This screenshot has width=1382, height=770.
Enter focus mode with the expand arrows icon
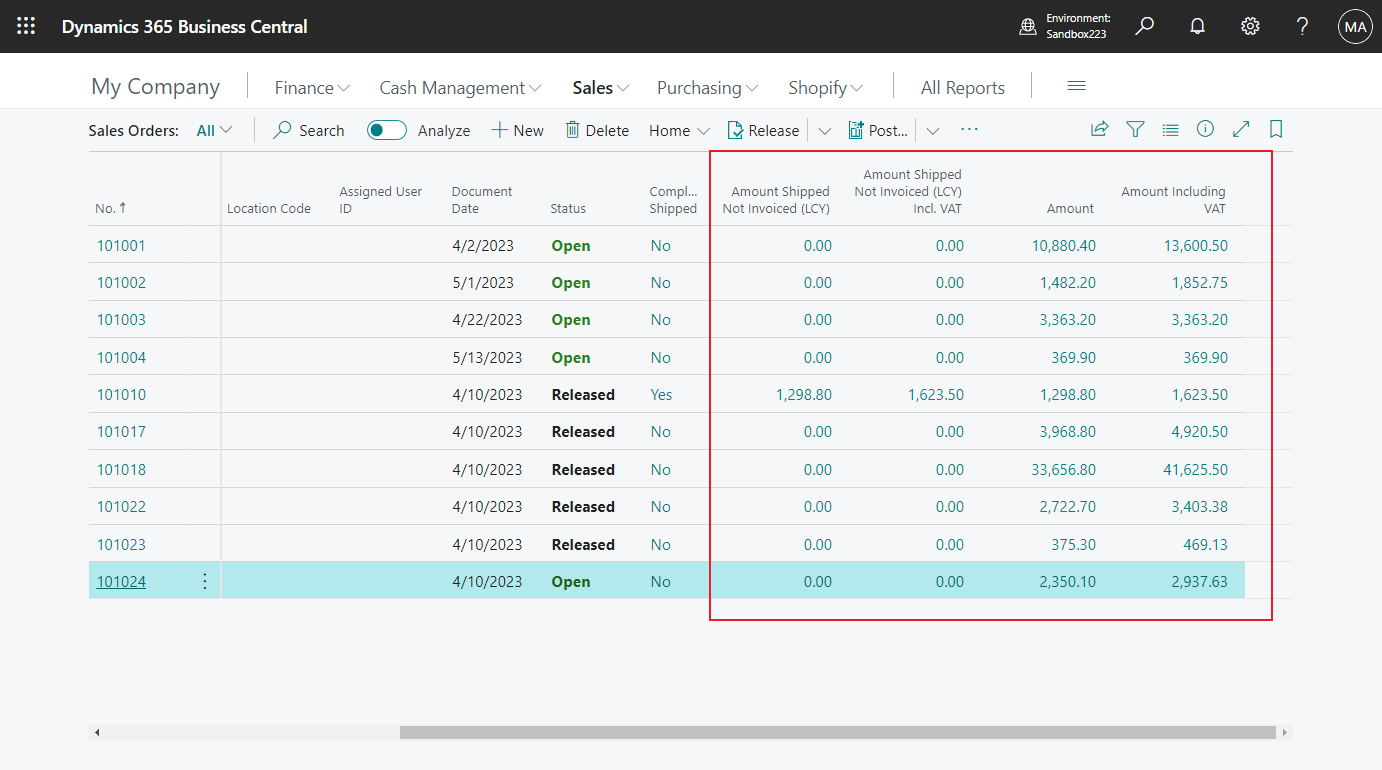pyautogui.click(x=1241, y=129)
